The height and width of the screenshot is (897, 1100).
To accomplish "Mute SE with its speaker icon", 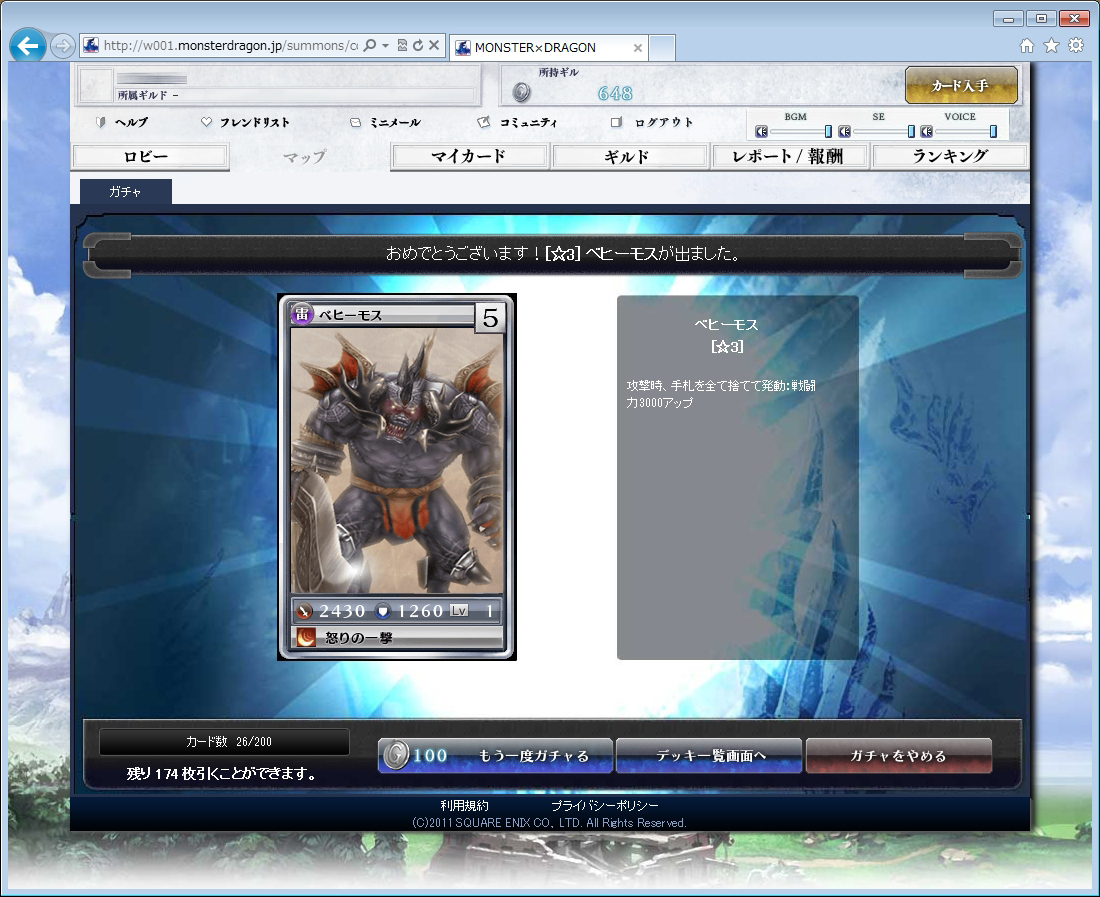I will 845,131.
